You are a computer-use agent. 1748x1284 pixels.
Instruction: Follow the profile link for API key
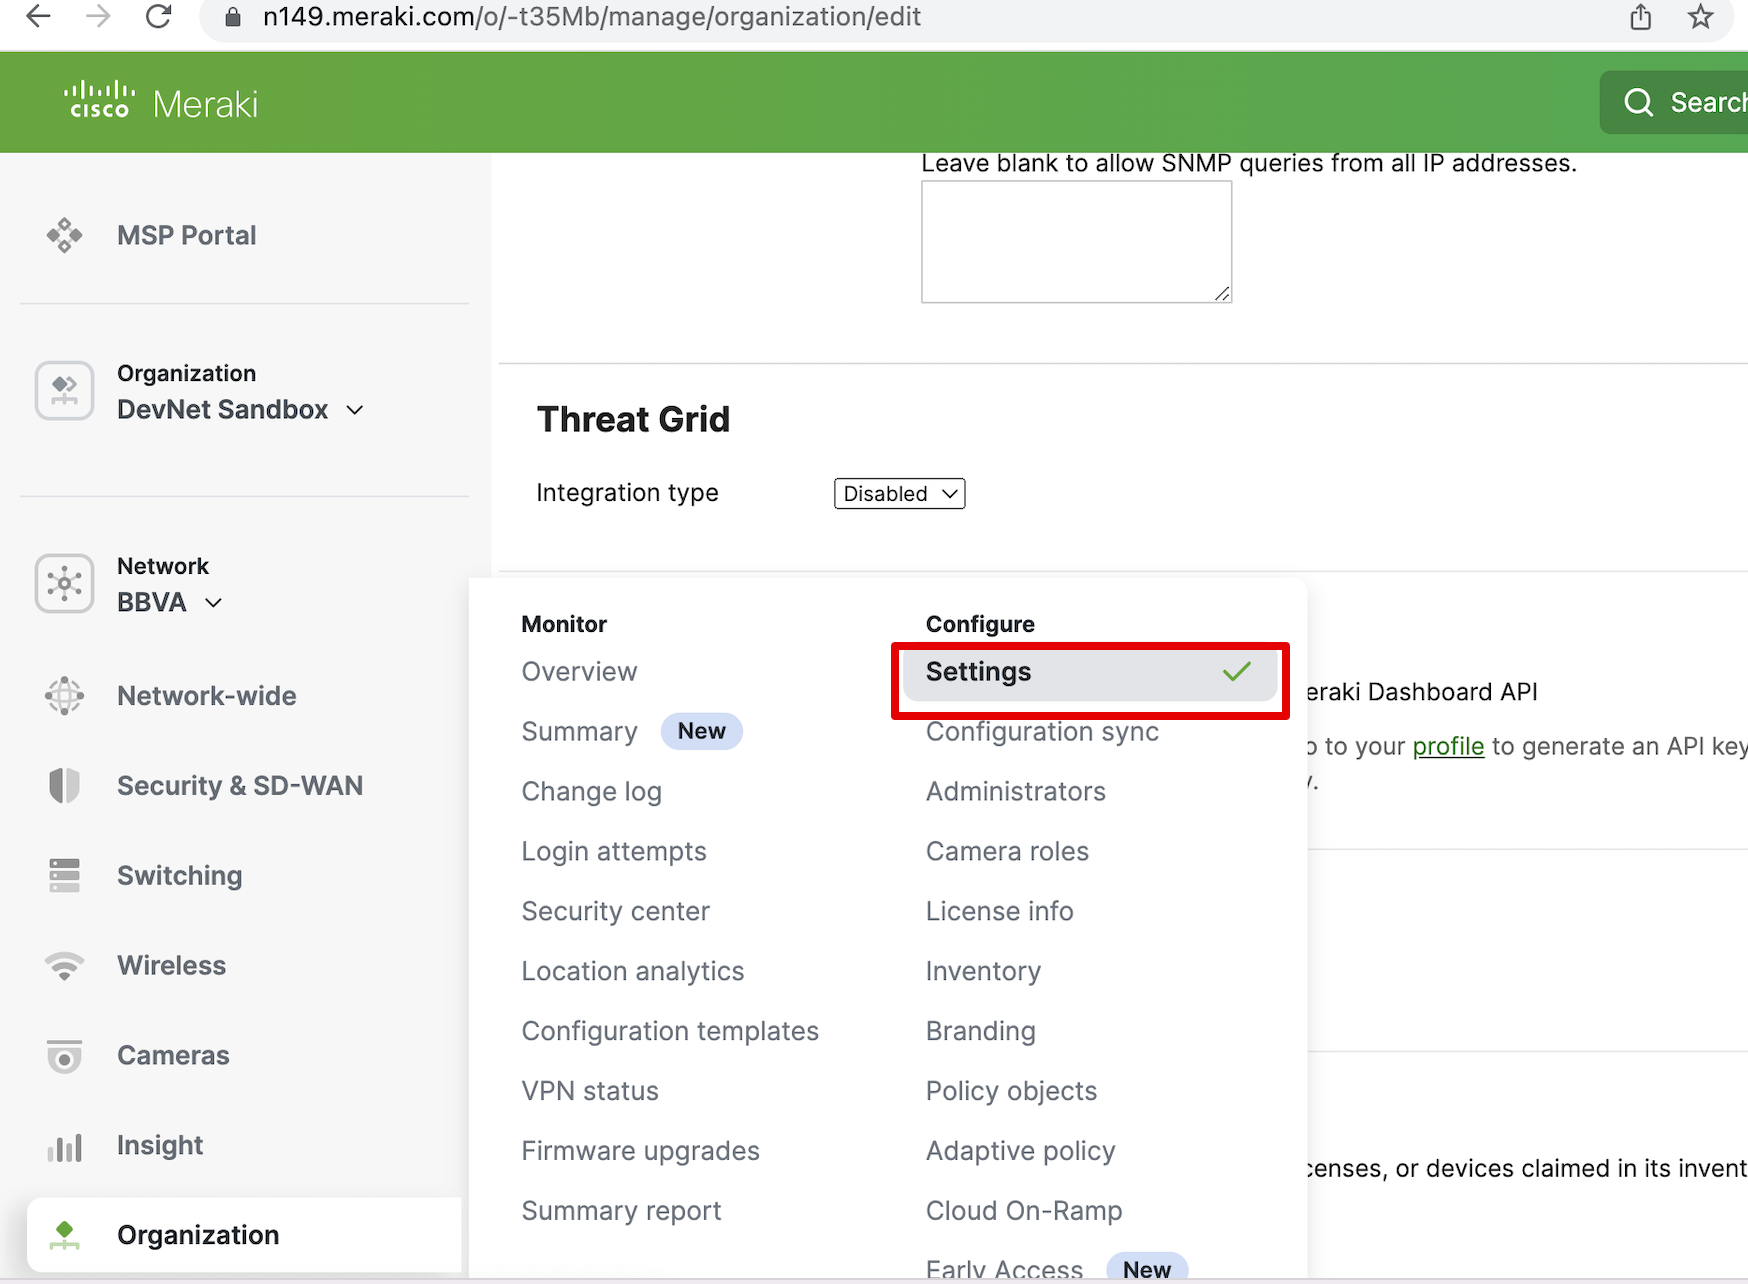(x=1447, y=747)
